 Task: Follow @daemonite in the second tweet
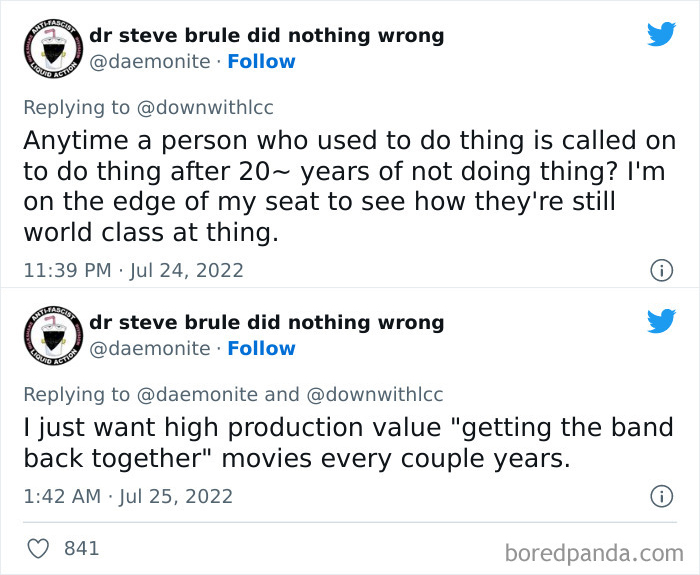tap(261, 349)
